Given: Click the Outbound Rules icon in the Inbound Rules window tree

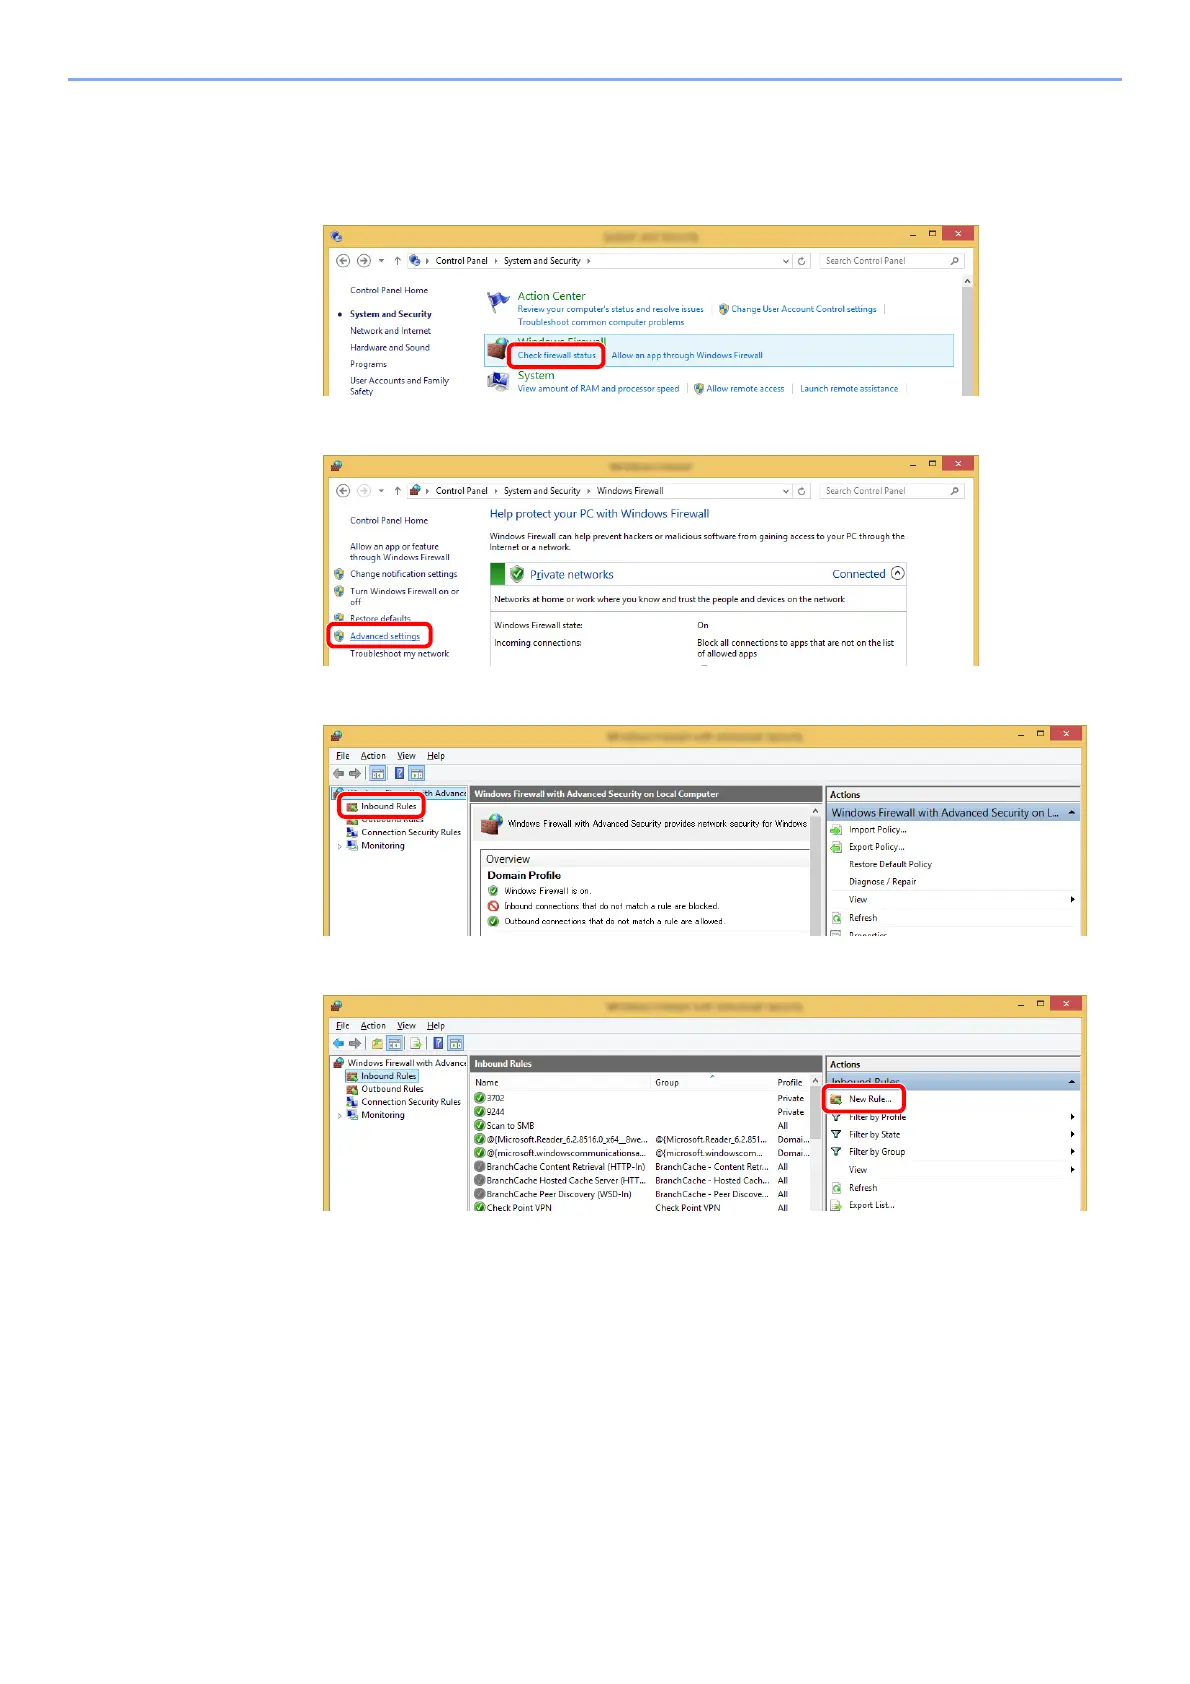Looking at the screenshot, I should [352, 1089].
